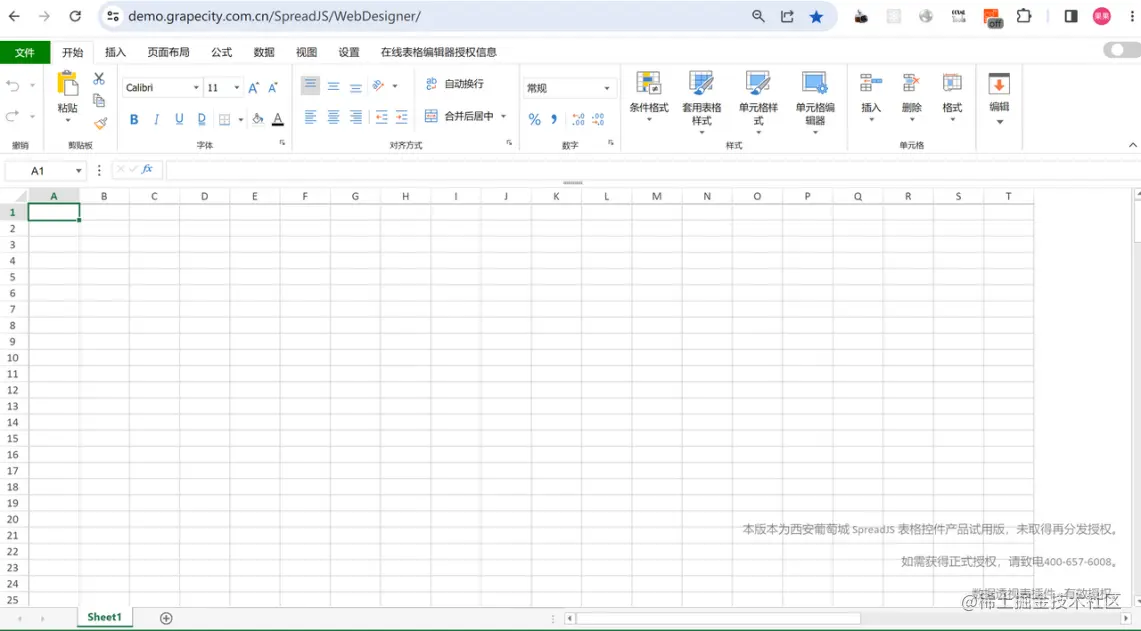Image resolution: width=1141 pixels, height=631 pixels.
Task: Open the number format 常规 dropdown
Action: pos(607,89)
